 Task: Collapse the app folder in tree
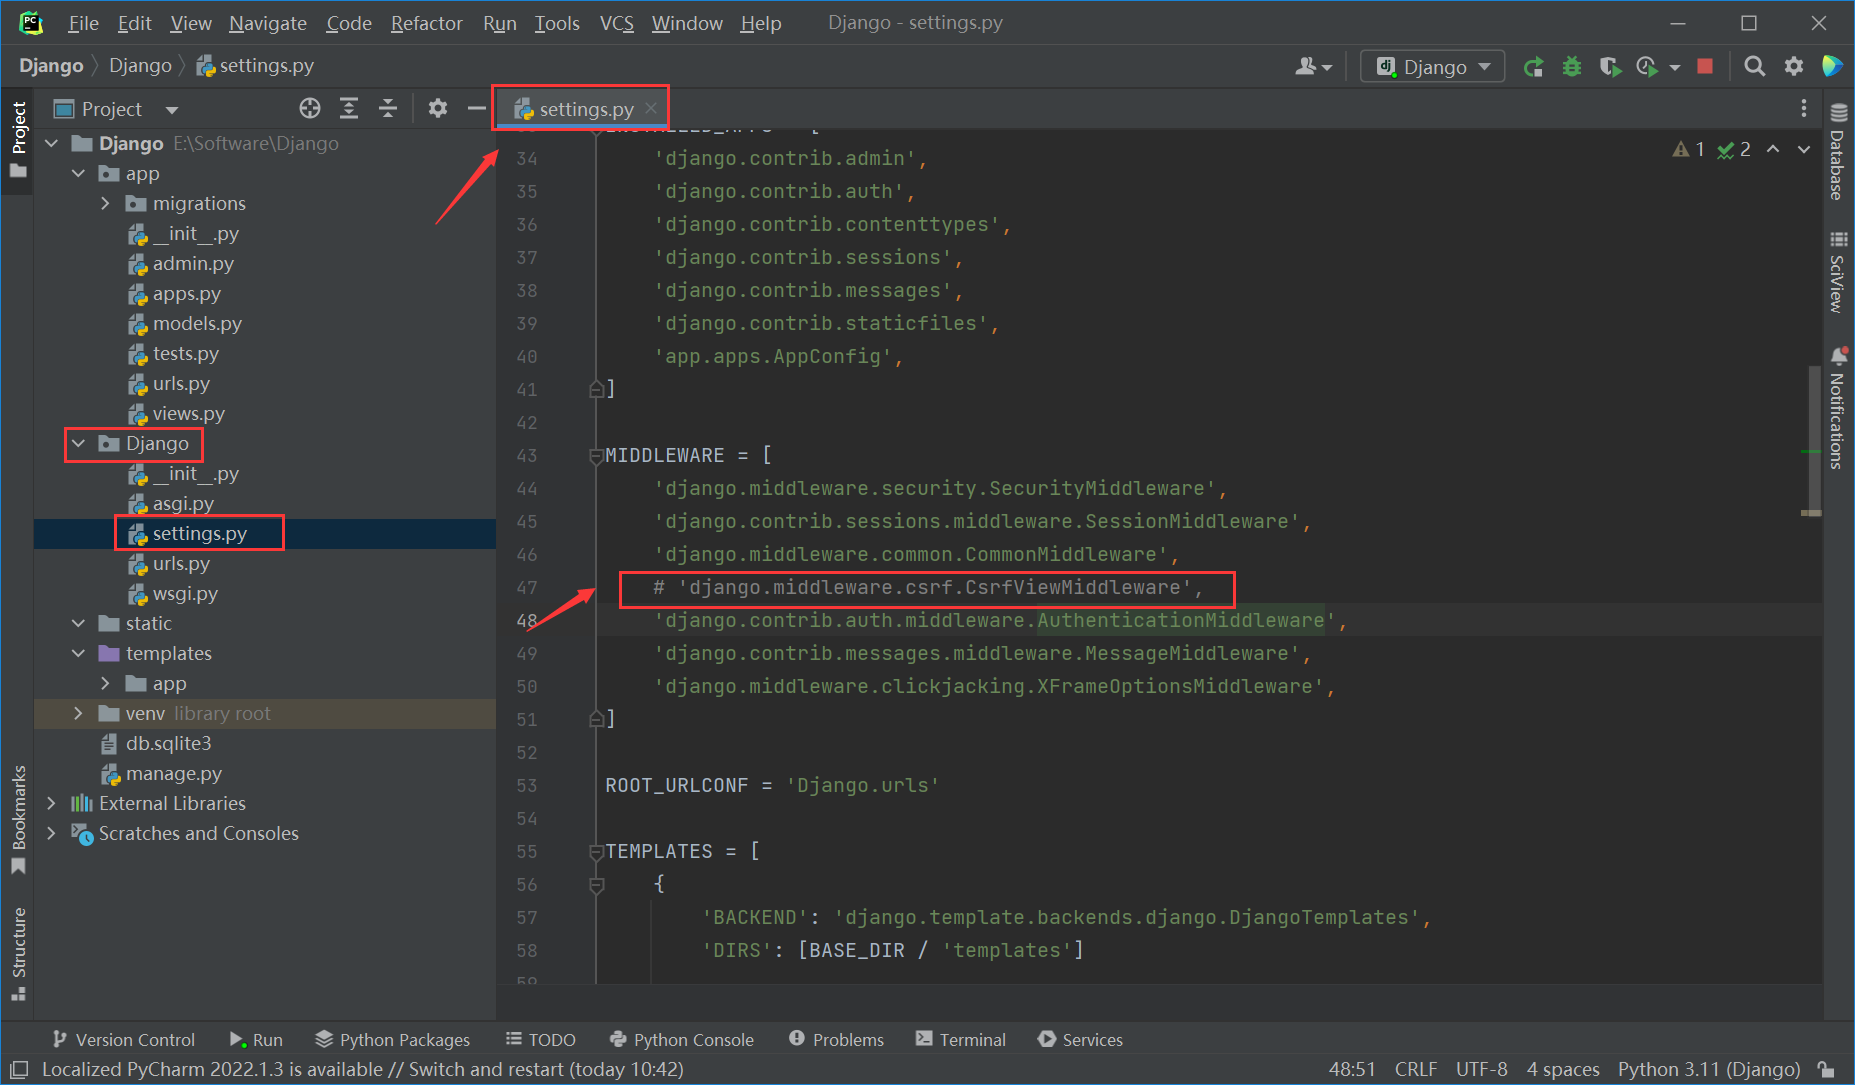[79, 173]
